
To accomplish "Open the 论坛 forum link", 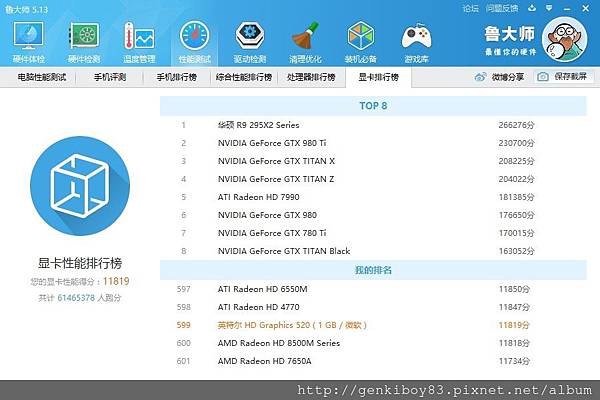I will (470, 8).
